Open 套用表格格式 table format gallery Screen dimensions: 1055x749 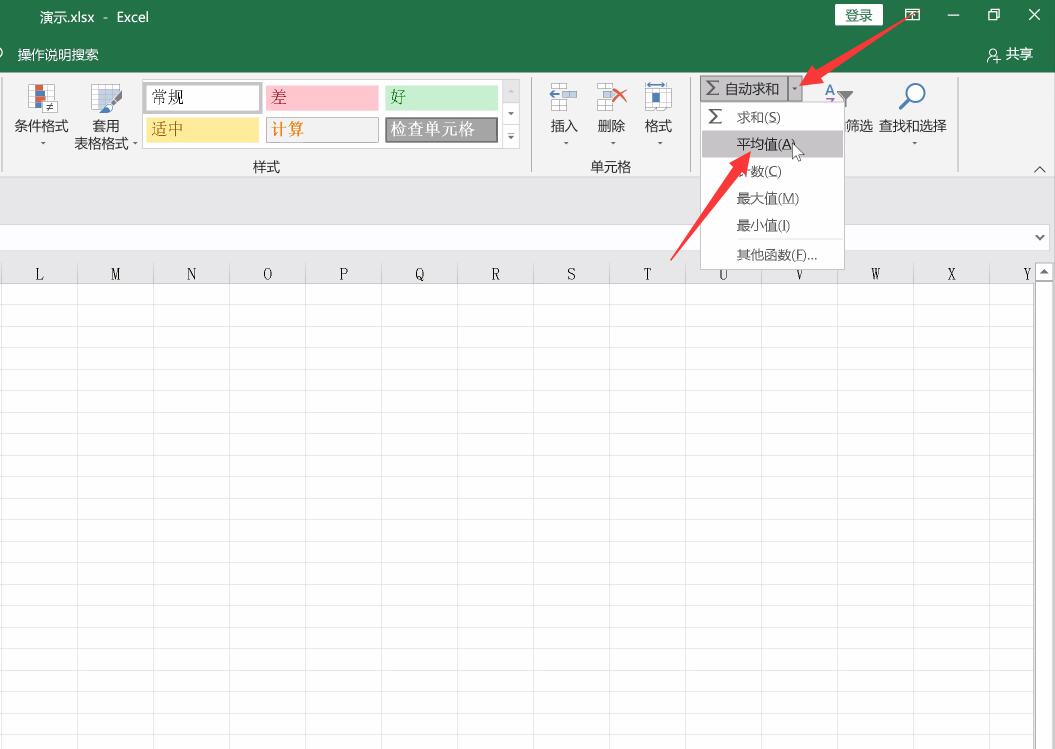pos(106,115)
